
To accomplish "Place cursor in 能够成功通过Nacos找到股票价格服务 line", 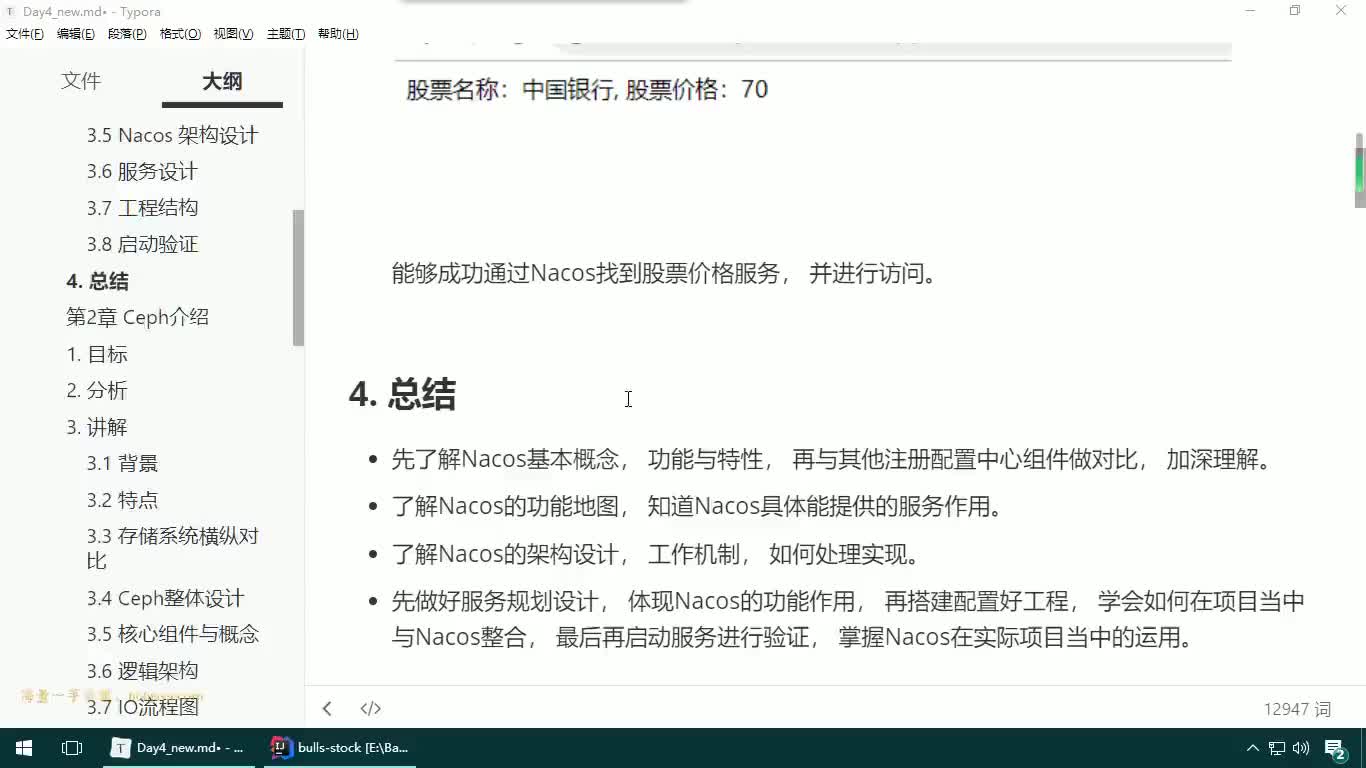I will pos(666,274).
